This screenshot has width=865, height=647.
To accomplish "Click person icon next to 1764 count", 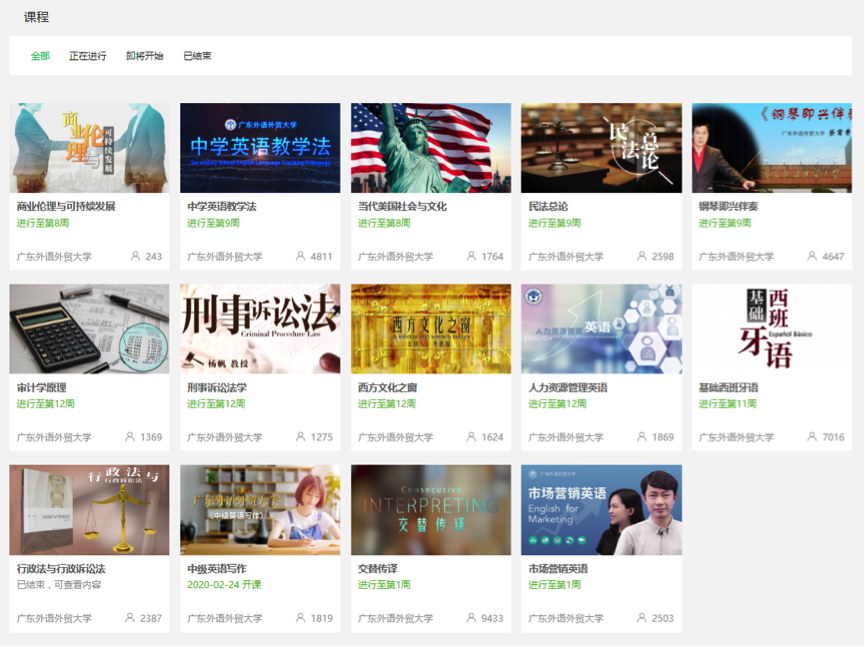I will 471,257.
